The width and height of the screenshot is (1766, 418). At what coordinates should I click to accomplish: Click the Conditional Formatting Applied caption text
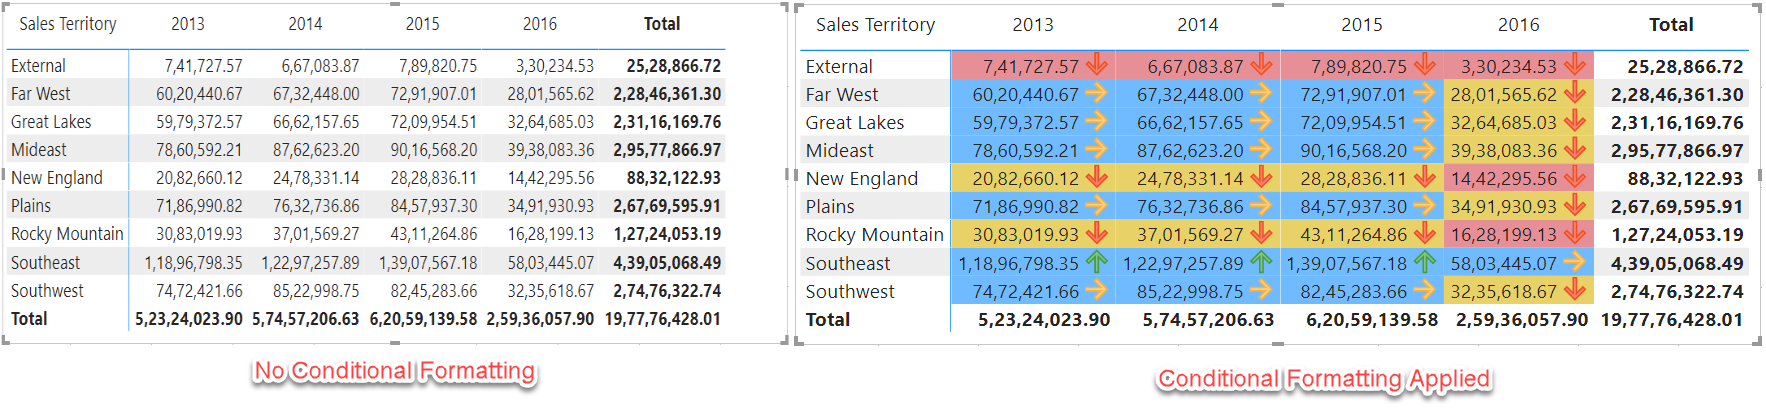point(1324,379)
